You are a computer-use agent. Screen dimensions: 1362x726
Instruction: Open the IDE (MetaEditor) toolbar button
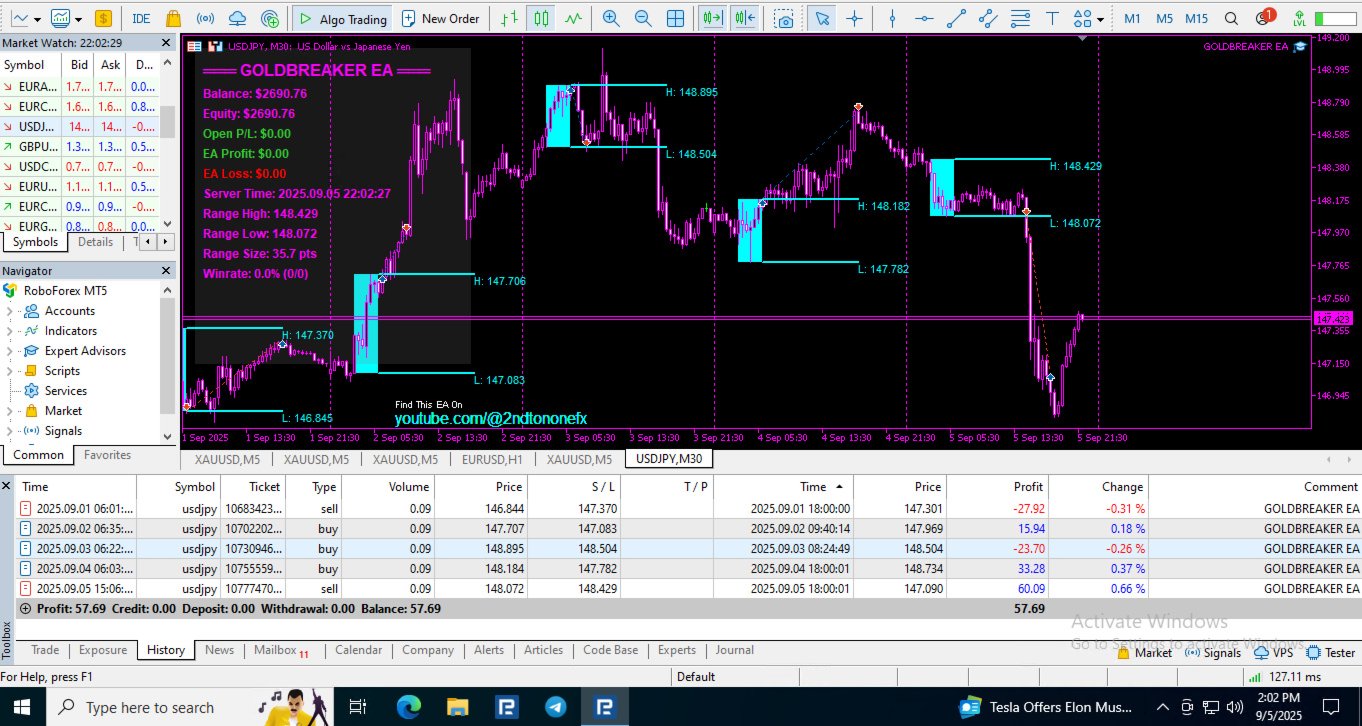pos(141,18)
